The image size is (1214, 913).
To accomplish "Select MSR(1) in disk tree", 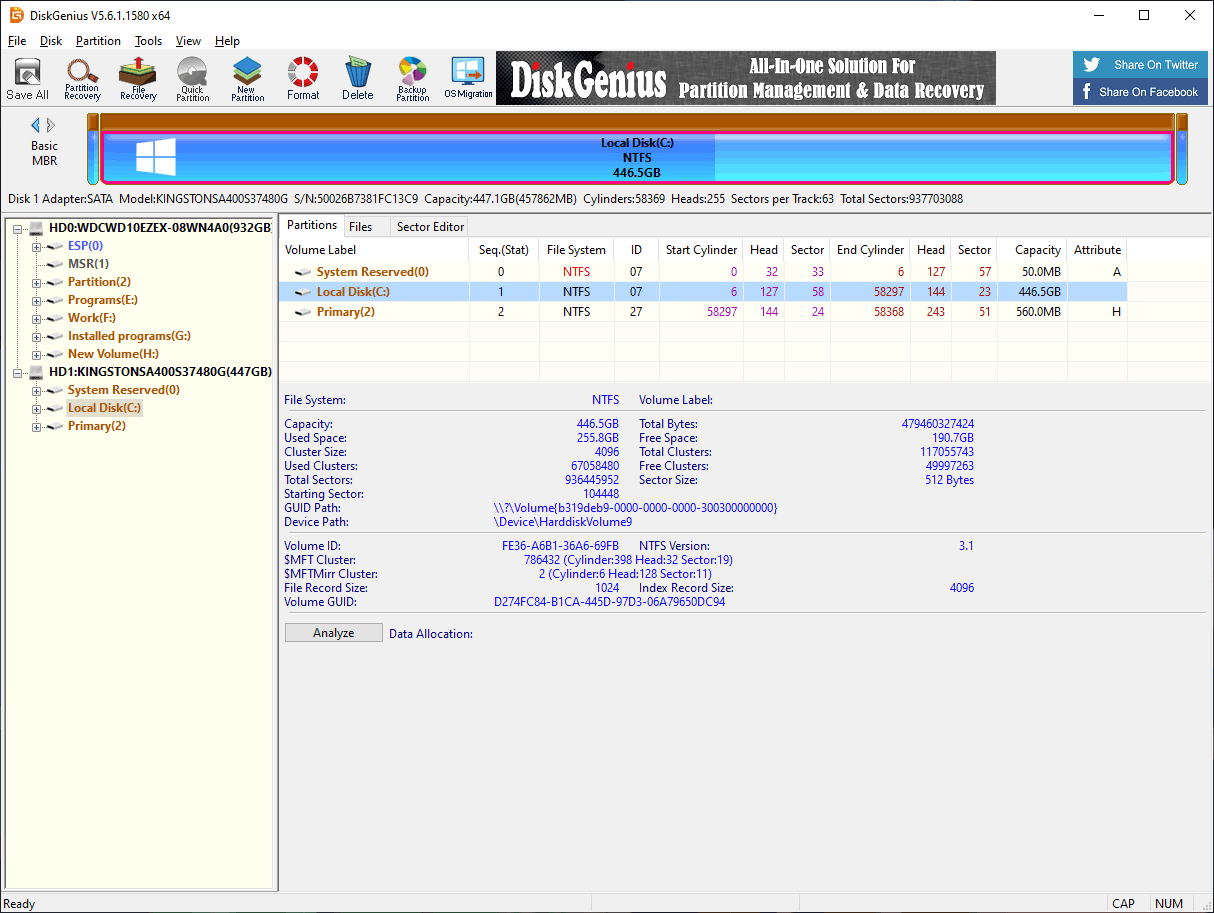I will pos(88,264).
